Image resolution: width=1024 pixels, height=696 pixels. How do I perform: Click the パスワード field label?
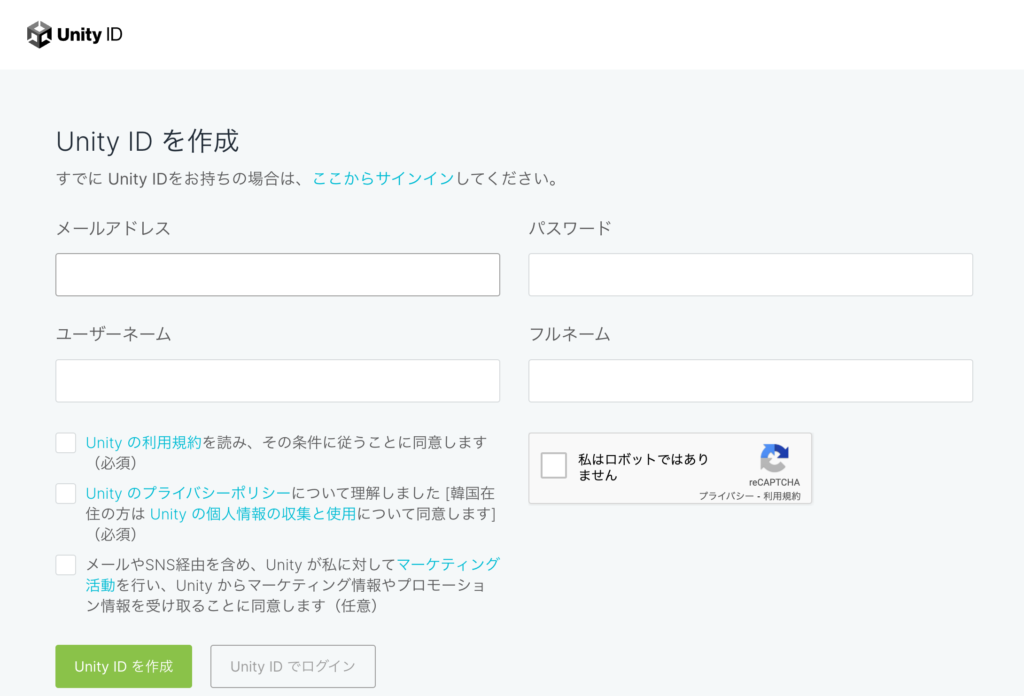click(x=570, y=229)
